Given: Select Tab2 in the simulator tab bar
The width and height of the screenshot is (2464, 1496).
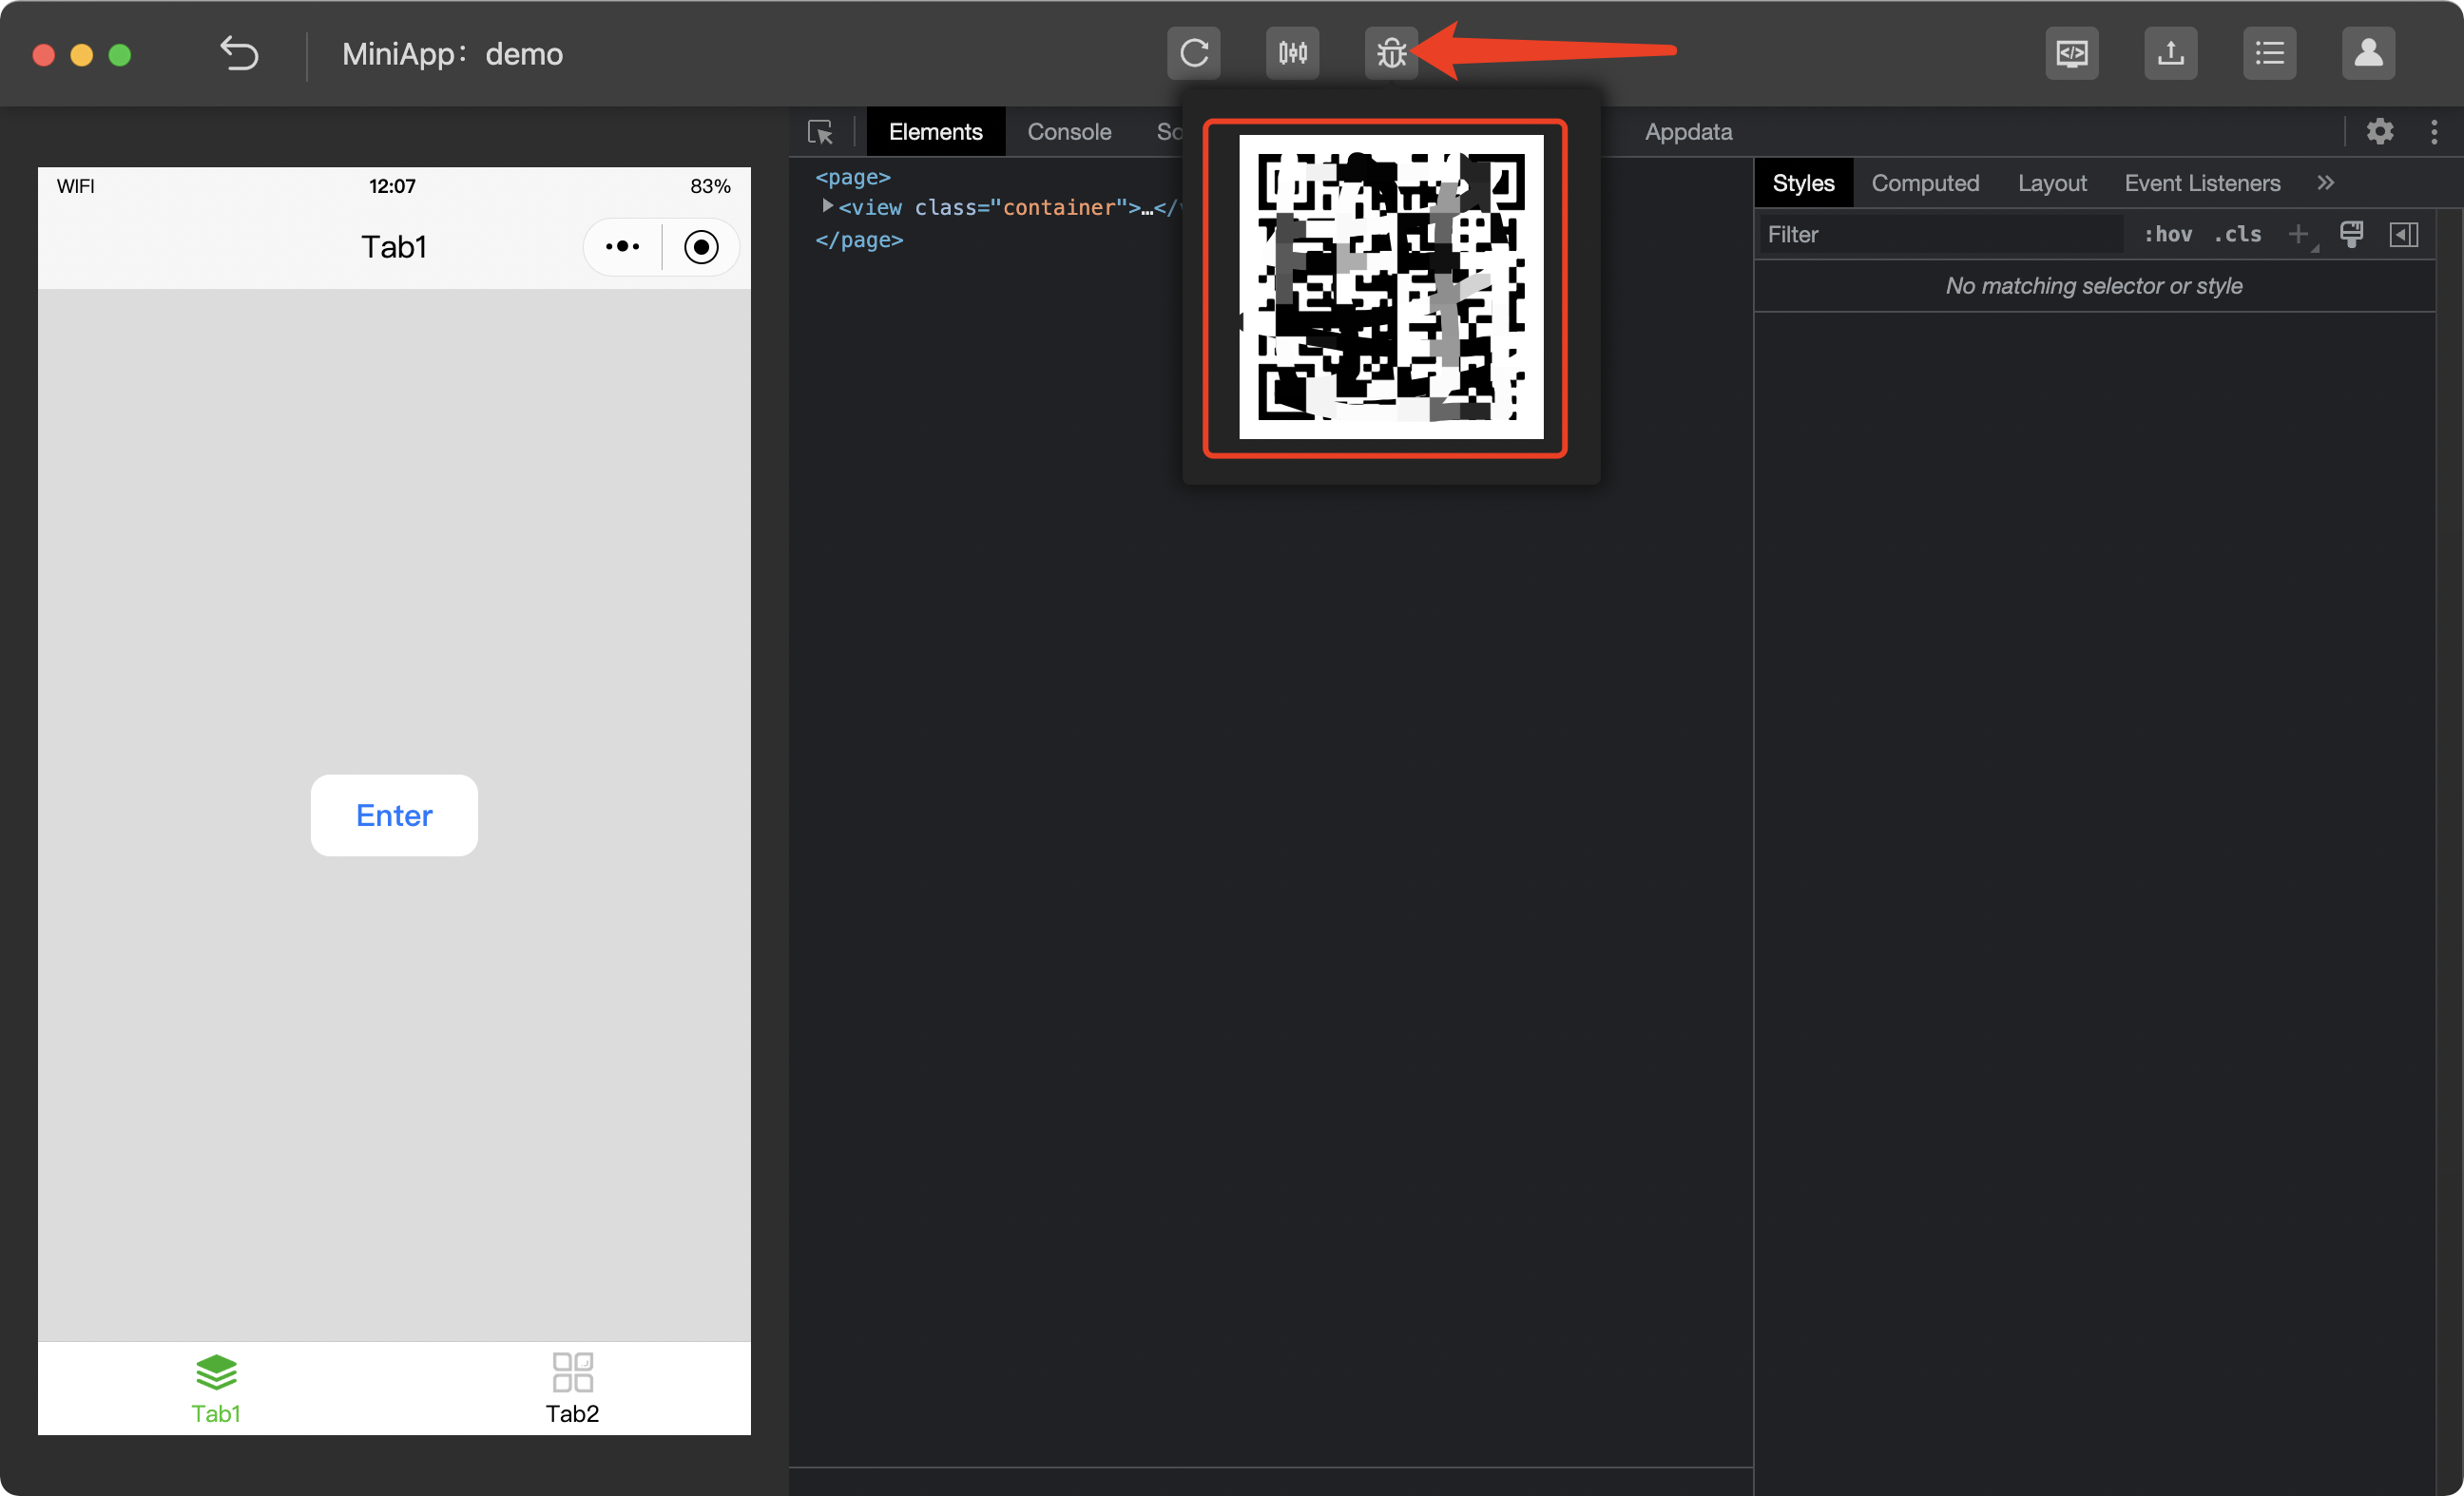Looking at the screenshot, I should click(572, 1388).
